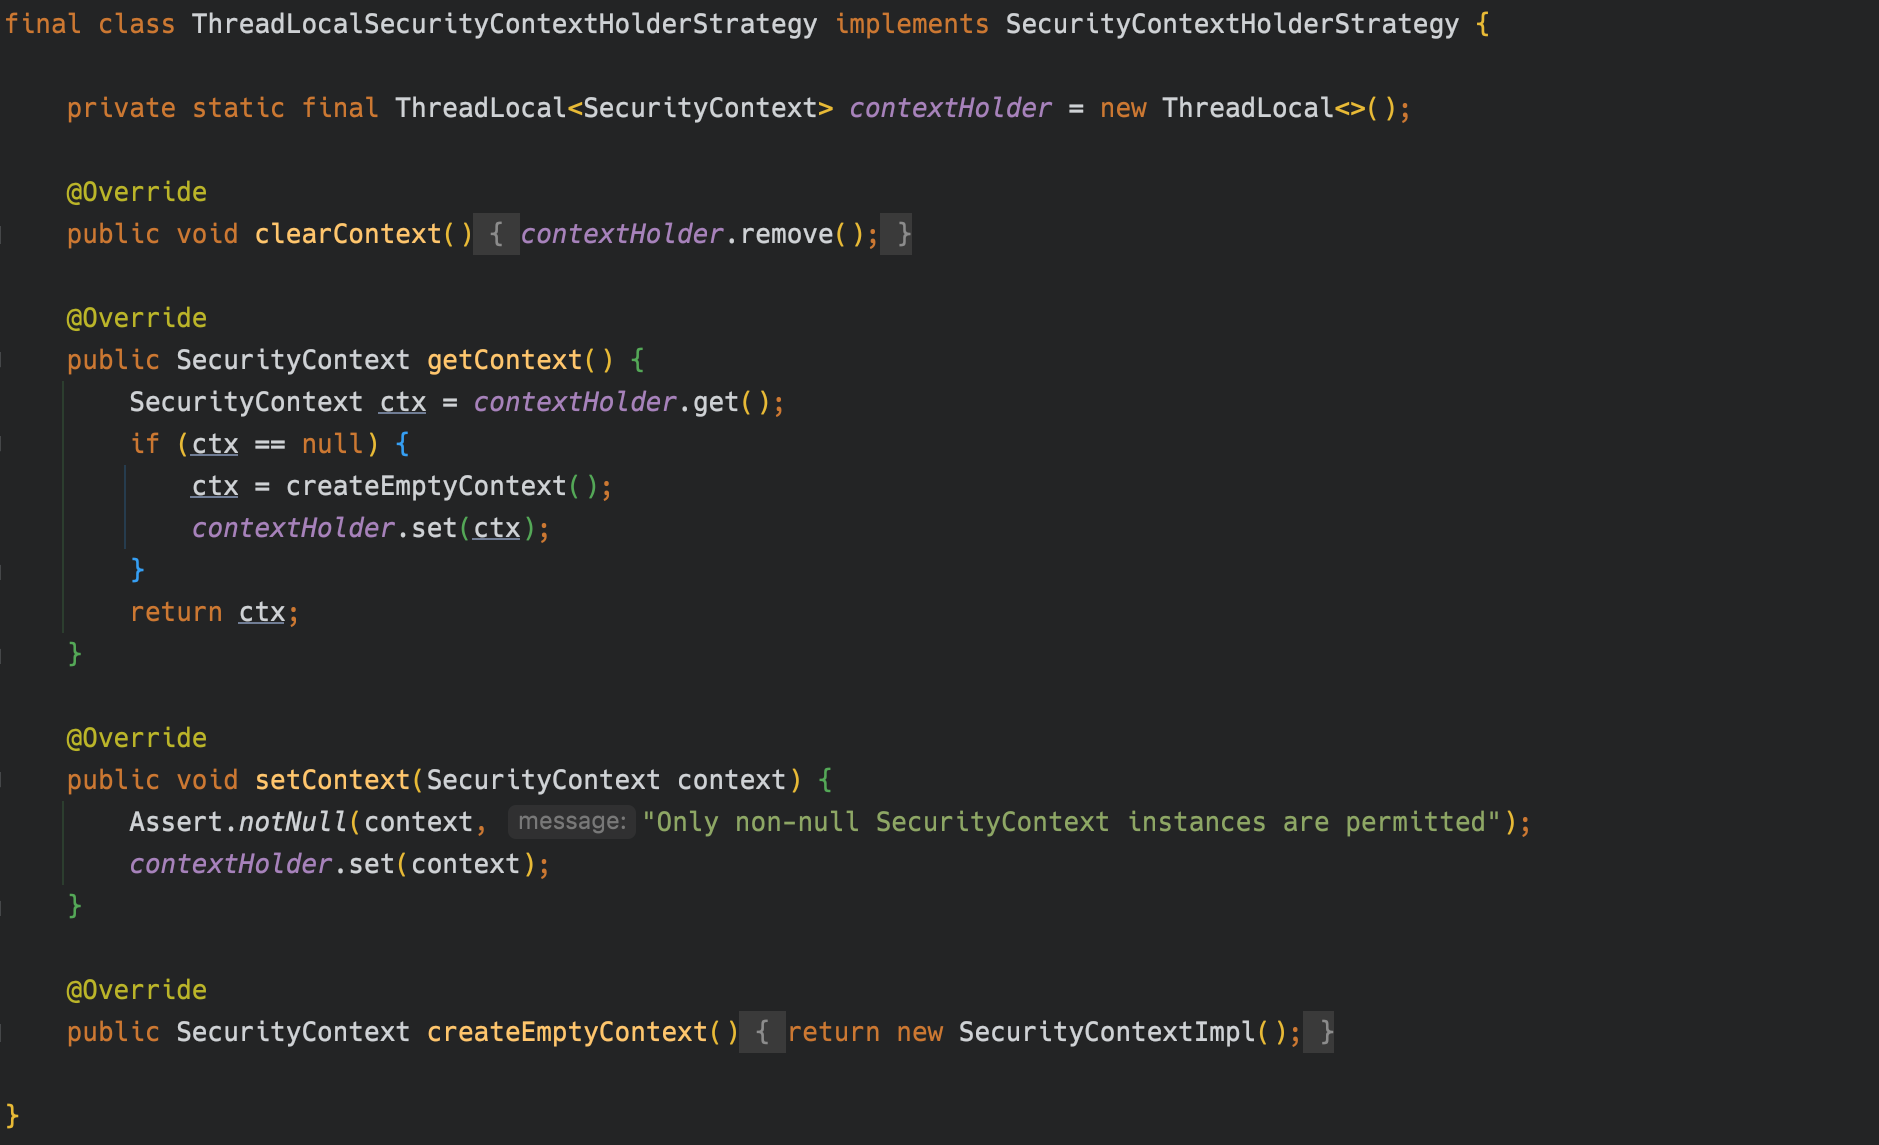This screenshot has width=1879, height=1145.
Task: Click the 'message:' parameter inlay hint
Action: pos(572,822)
